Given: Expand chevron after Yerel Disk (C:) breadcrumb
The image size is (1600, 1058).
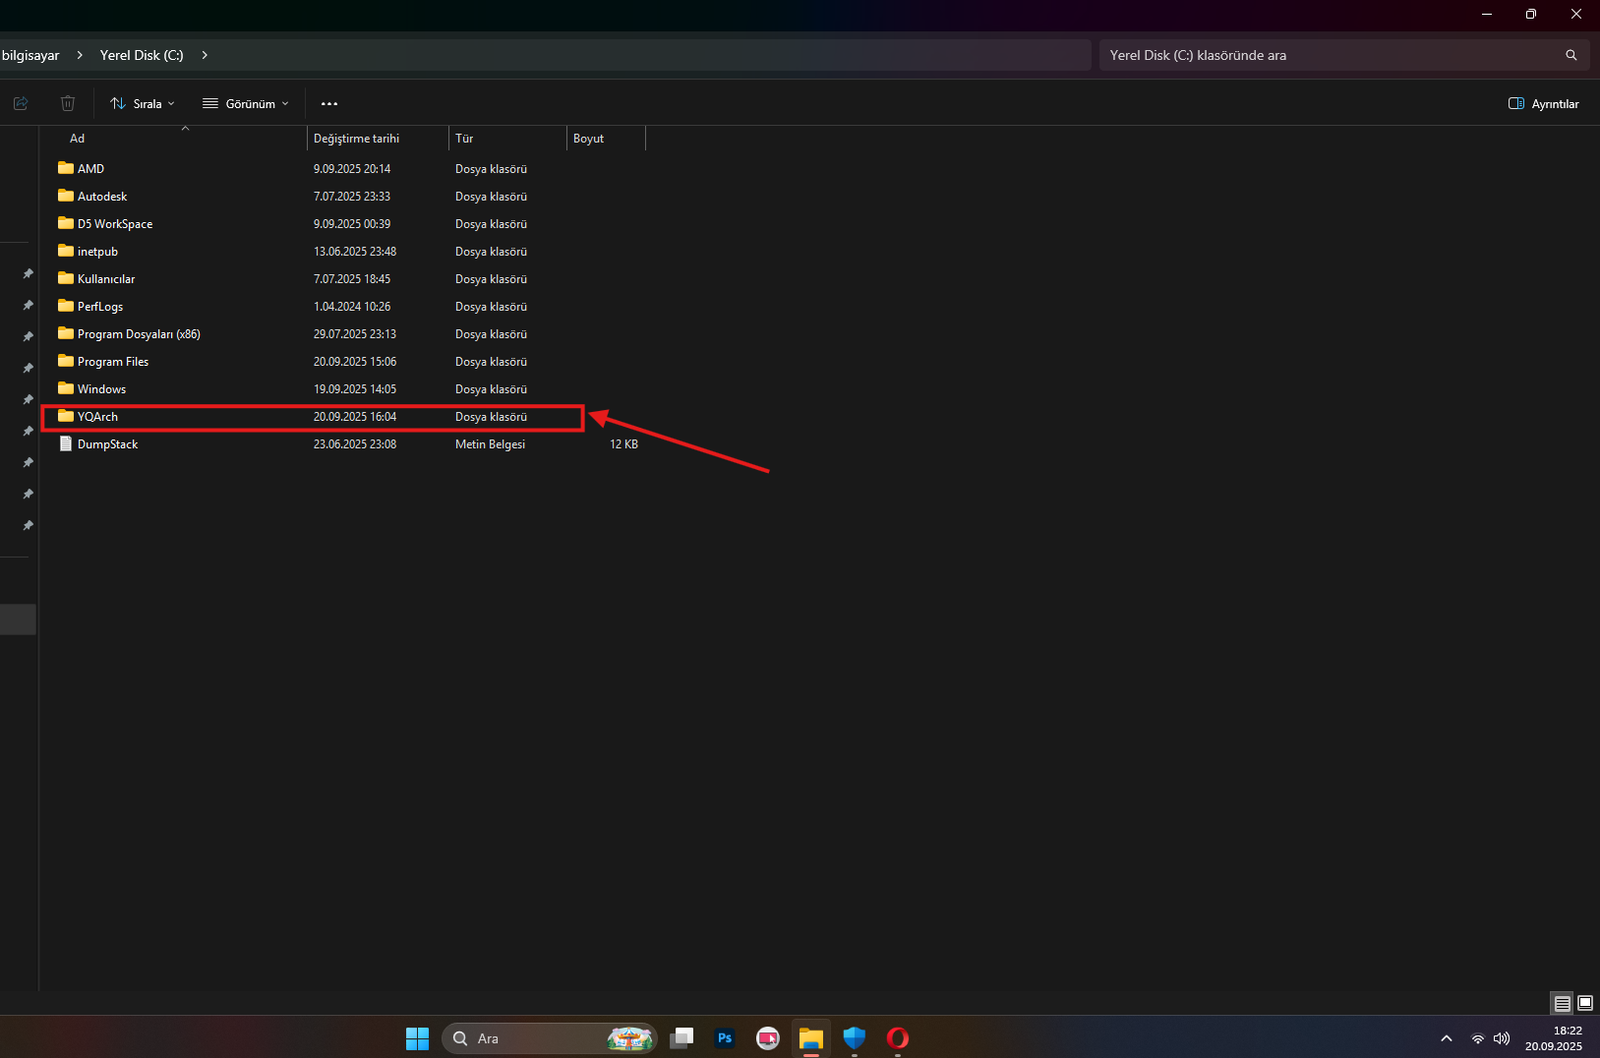Looking at the screenshot, I should point(205,55).
